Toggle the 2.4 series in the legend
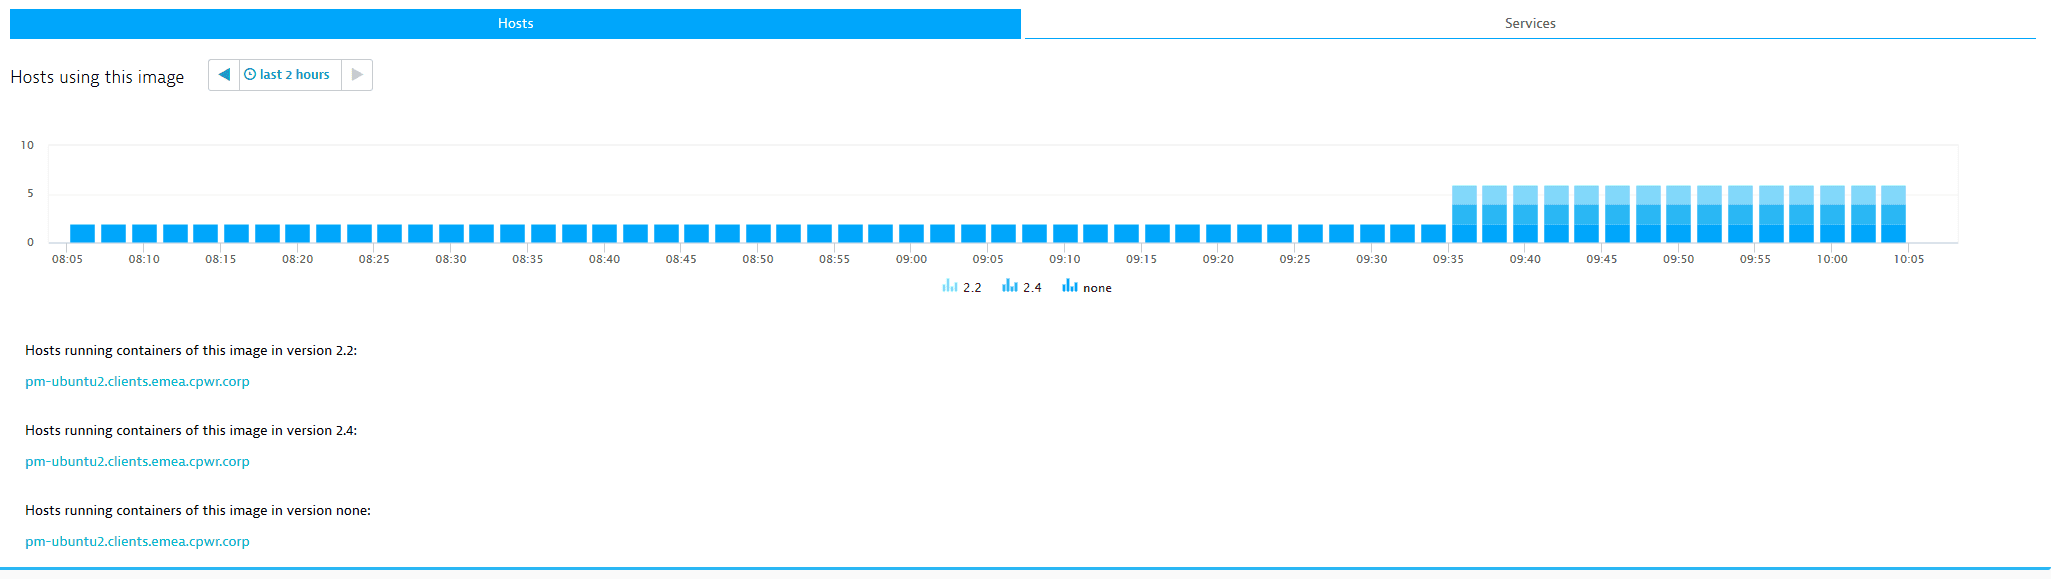Screen dimensions: 2059x579 [x=1021, y=287]
